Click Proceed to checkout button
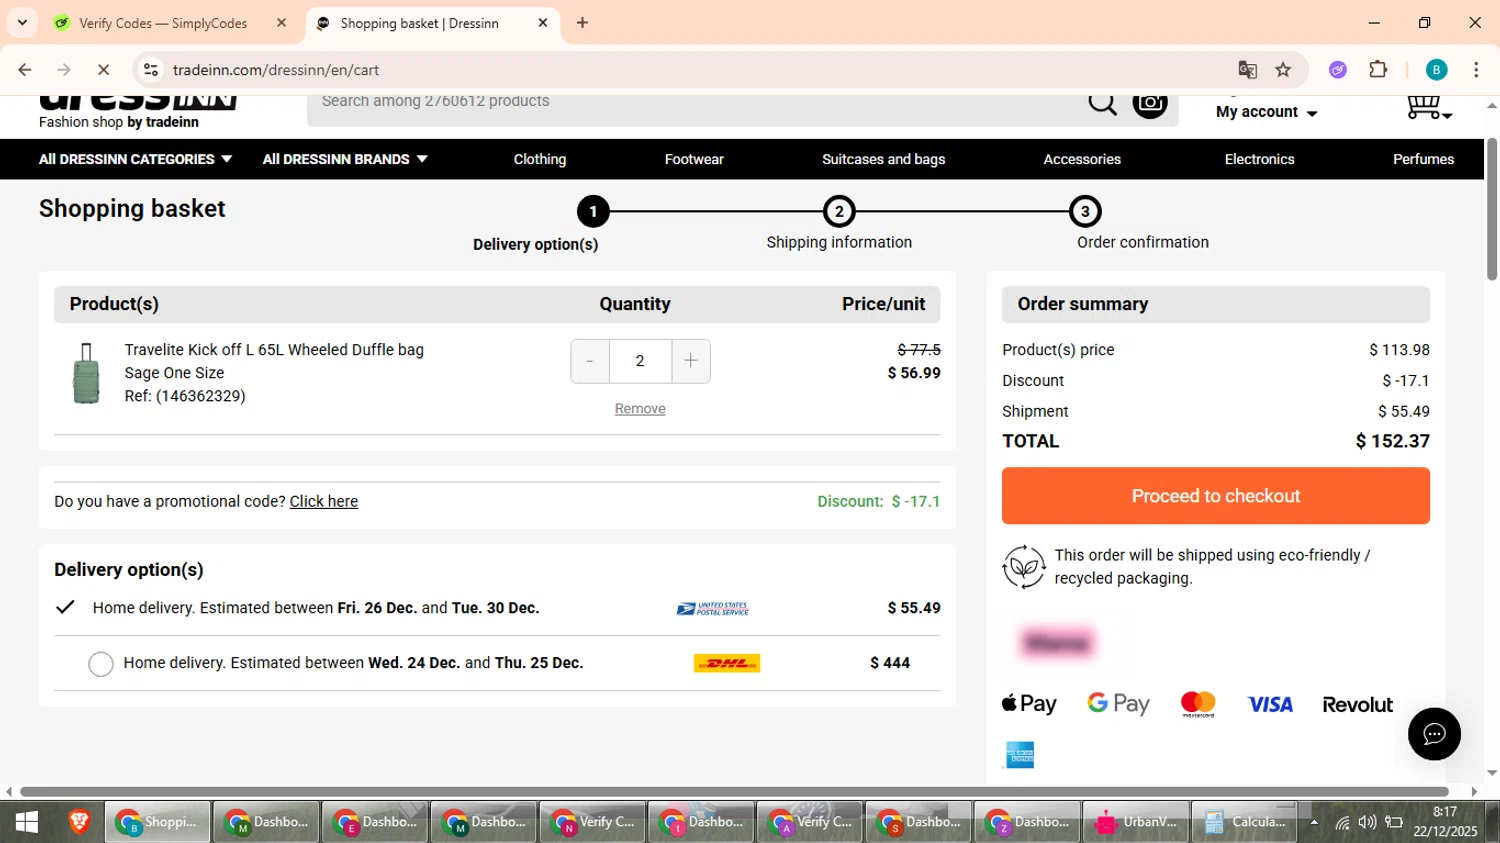The height and width of the screenshot is (843, 1500). 1216,496
